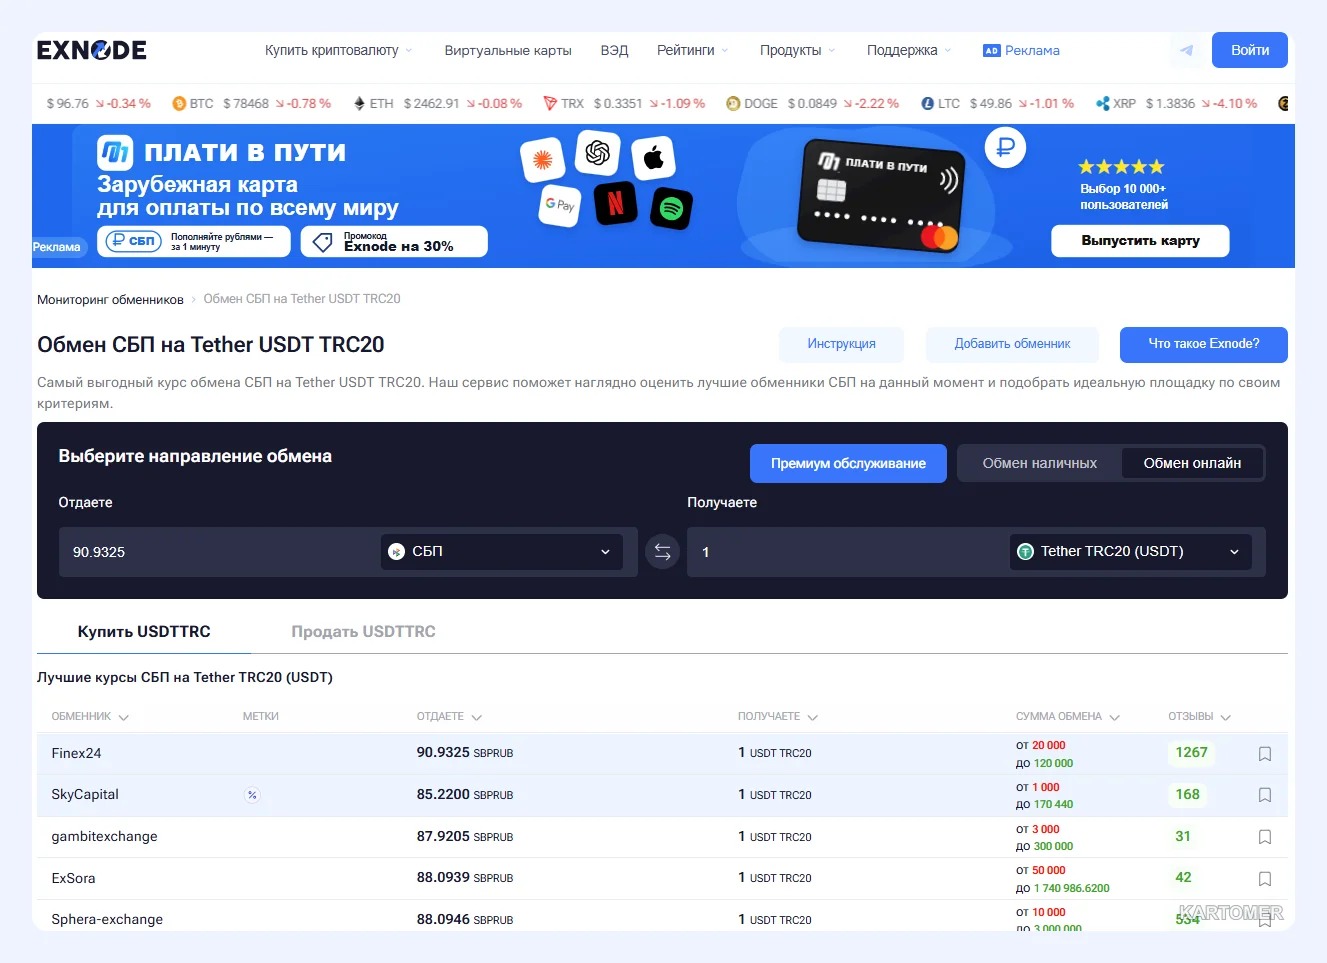Sort by ОТДАЕТЕ column

tap(449, 717)
